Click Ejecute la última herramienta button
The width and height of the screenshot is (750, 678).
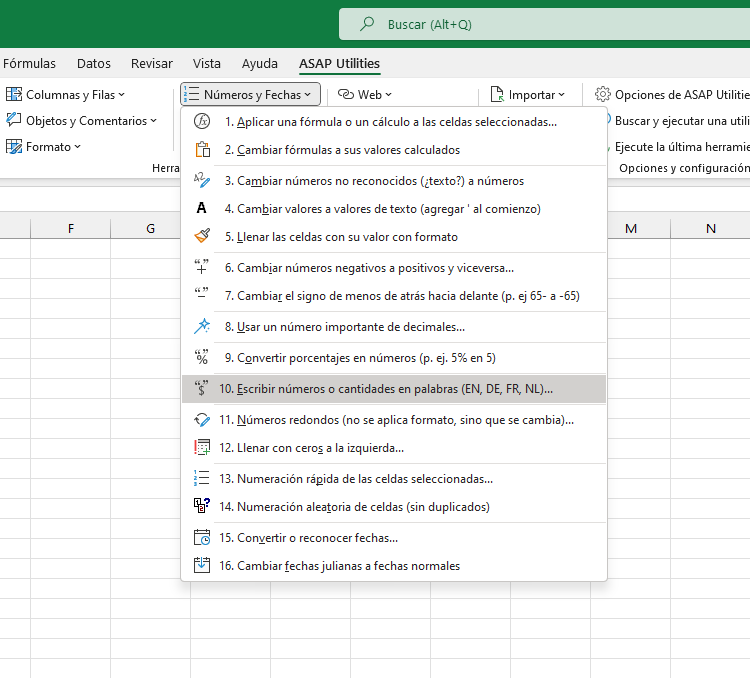point(677,146)
